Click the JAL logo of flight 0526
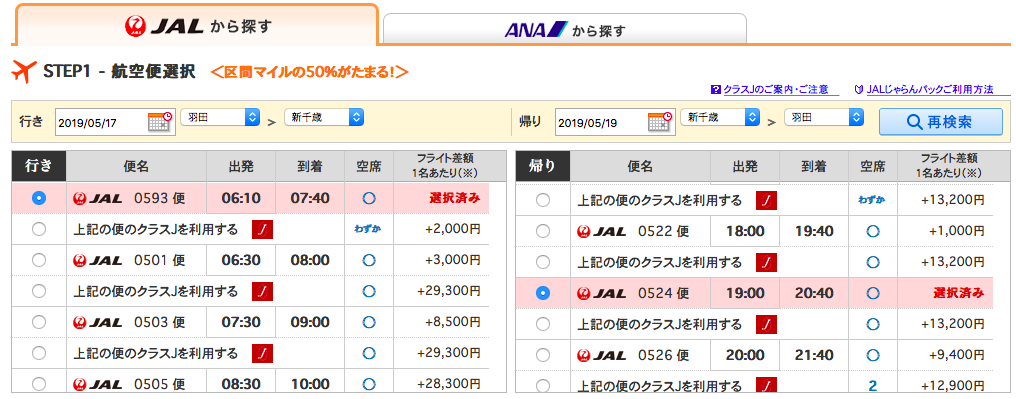The width and height of the screenshot is (1016, 399). tap(601, 355)
